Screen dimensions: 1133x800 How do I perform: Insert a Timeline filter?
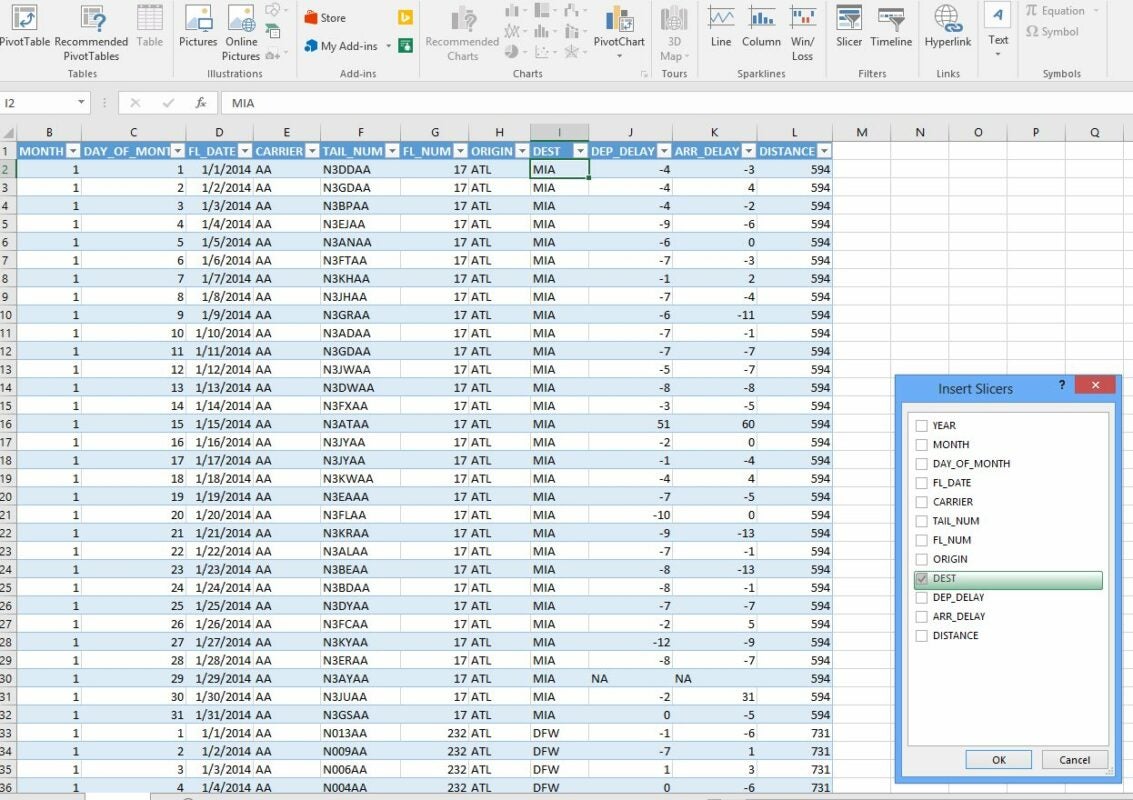890,30
